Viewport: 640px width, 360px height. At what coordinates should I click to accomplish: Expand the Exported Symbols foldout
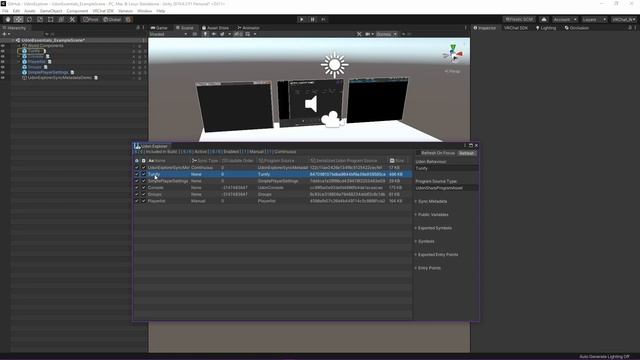point(433,228)
